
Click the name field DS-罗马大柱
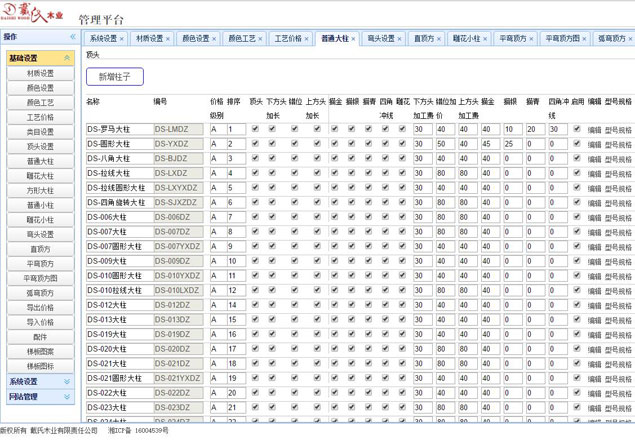tap(120, 129)
